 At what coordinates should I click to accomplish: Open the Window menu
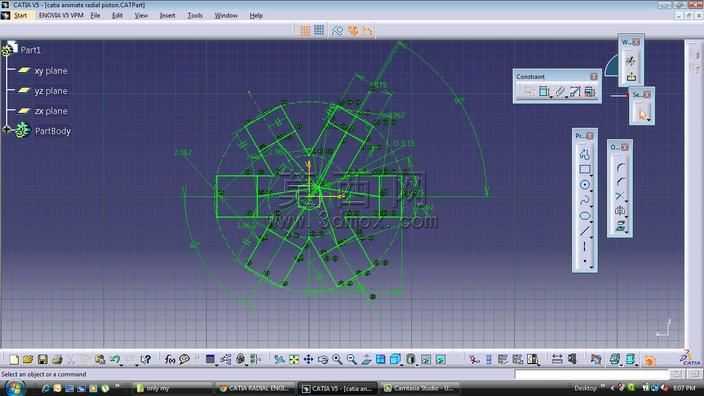tap(226, 15)
